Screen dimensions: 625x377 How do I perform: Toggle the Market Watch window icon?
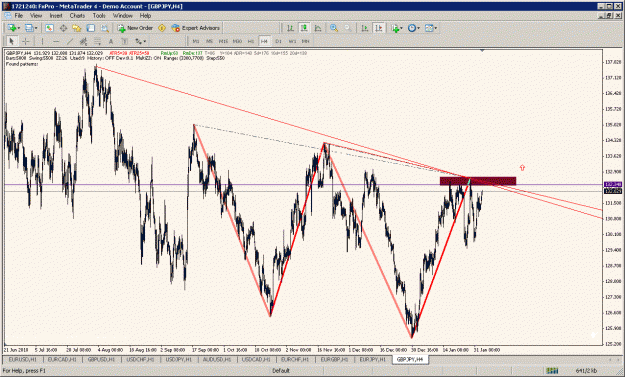pyautogui.click(x=49, y=28)
